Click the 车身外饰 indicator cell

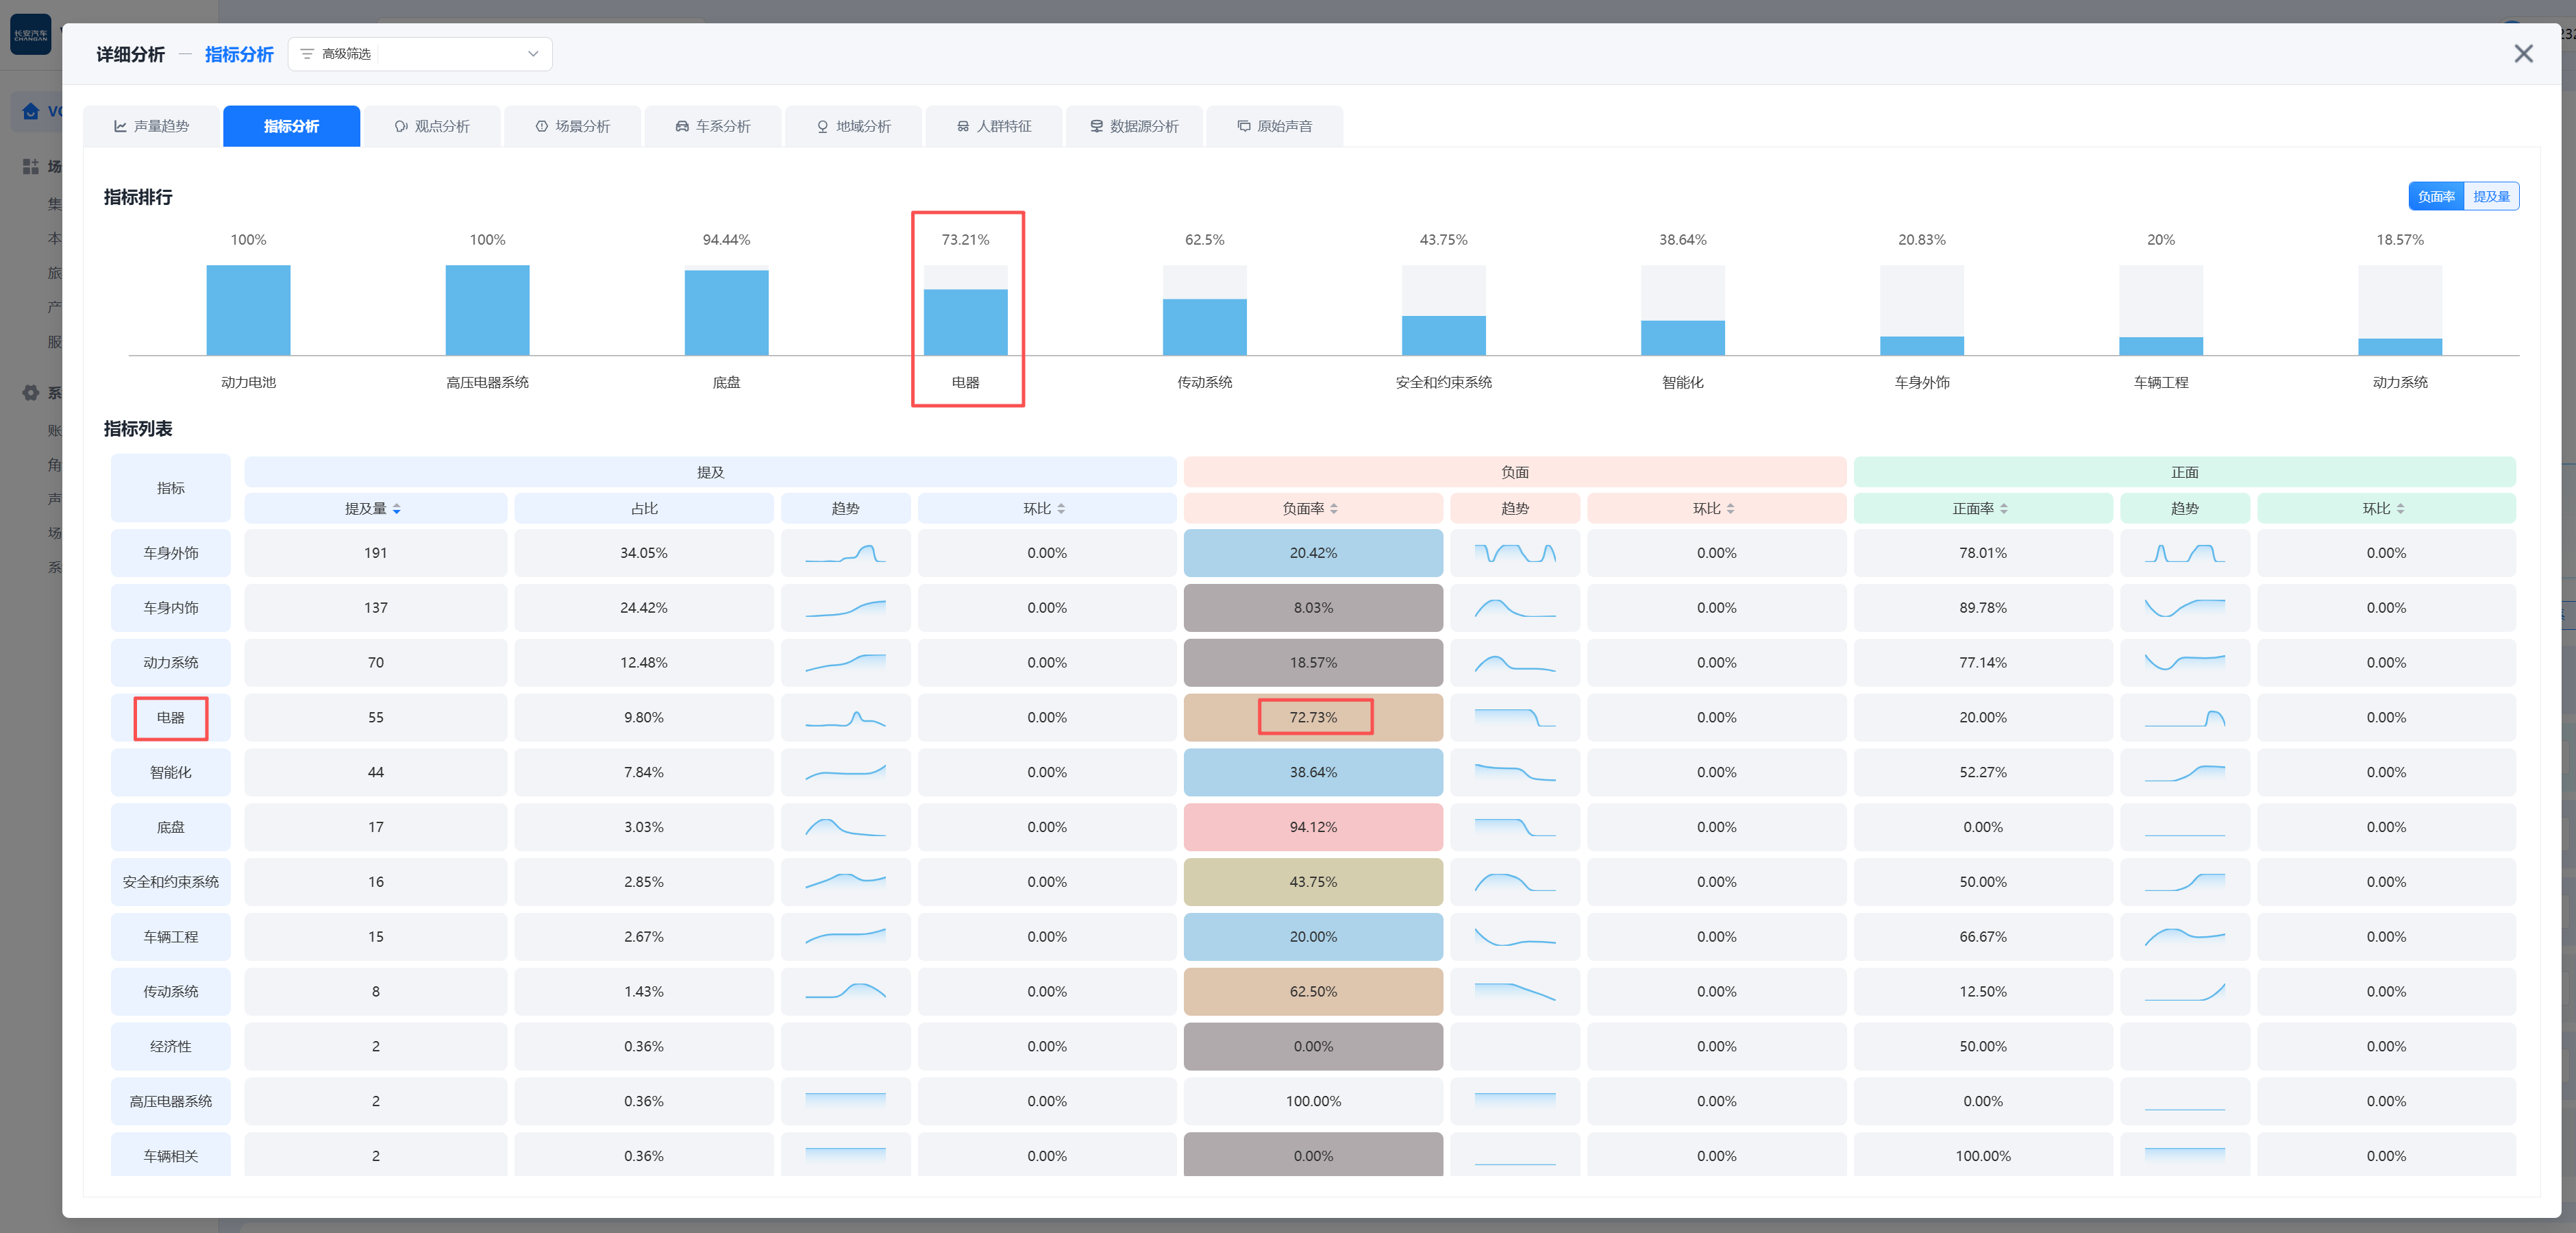[x=171, y=553]
